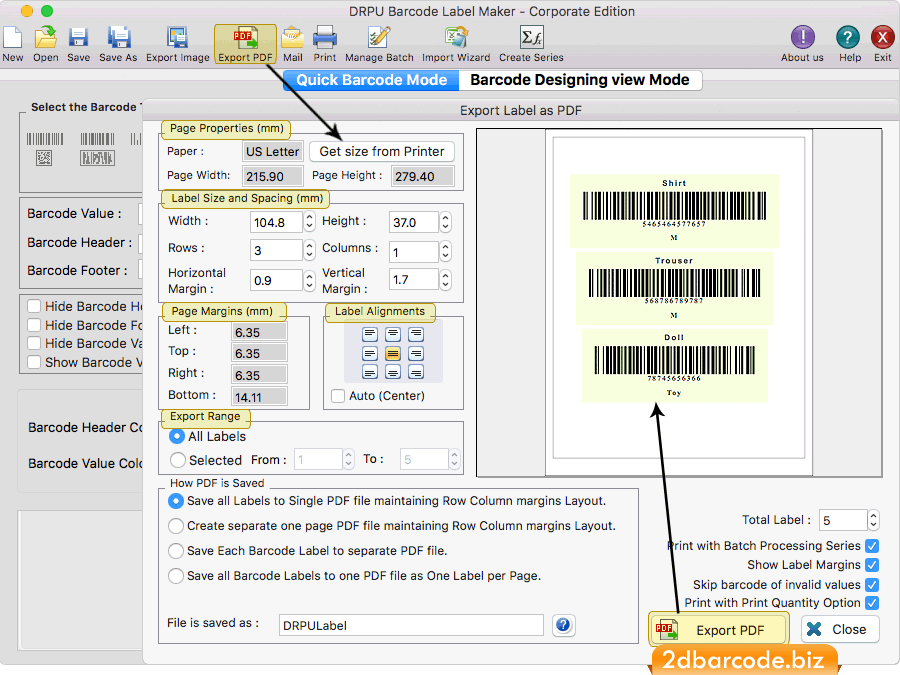Select bottom-center label alignment

point(393,373)
